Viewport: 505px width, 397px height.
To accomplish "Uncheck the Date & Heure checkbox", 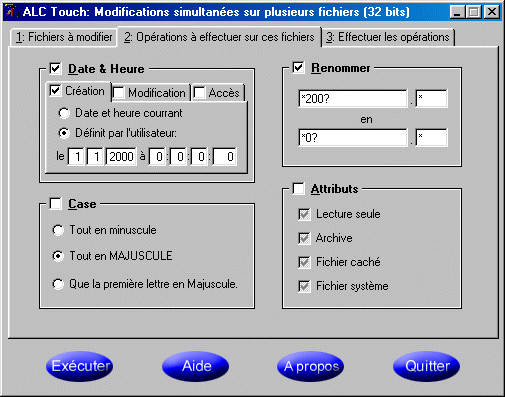I will (x=55, y=69).
